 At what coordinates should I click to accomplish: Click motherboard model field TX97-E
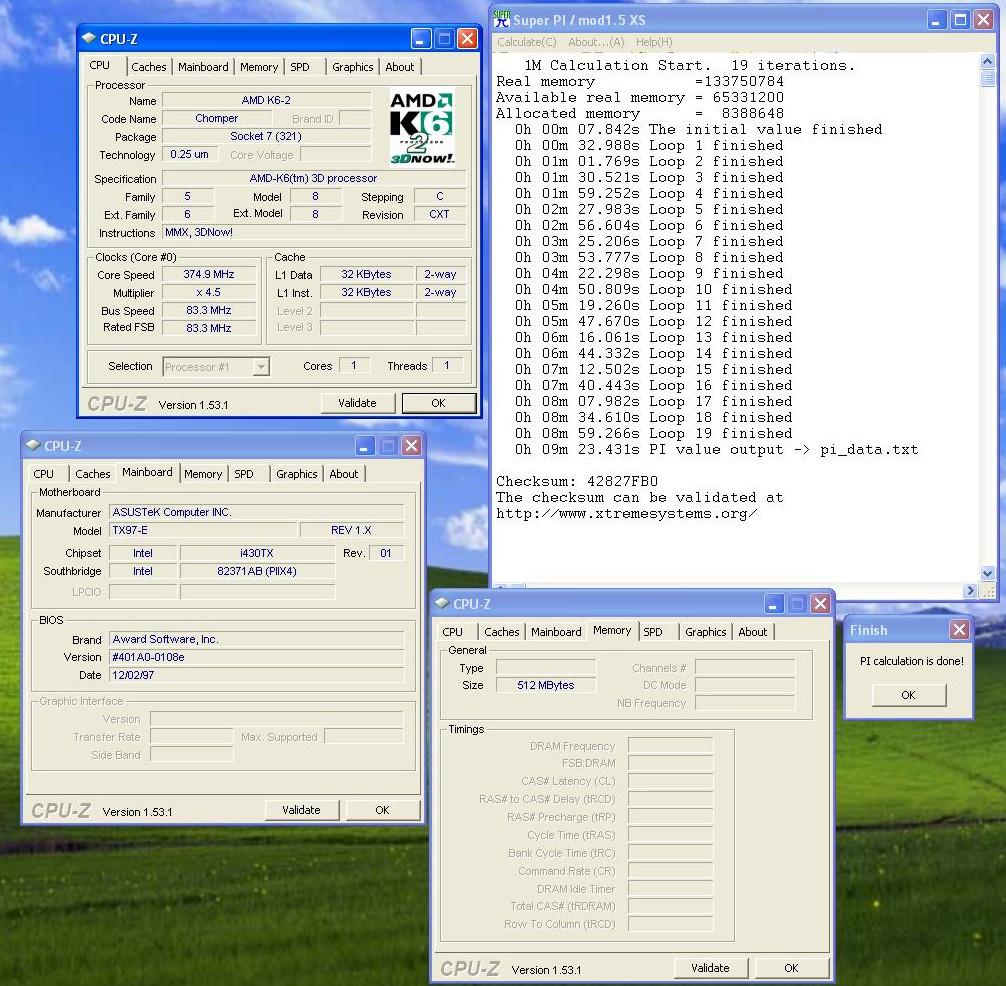pyautogui.click(x=203, y=530)
